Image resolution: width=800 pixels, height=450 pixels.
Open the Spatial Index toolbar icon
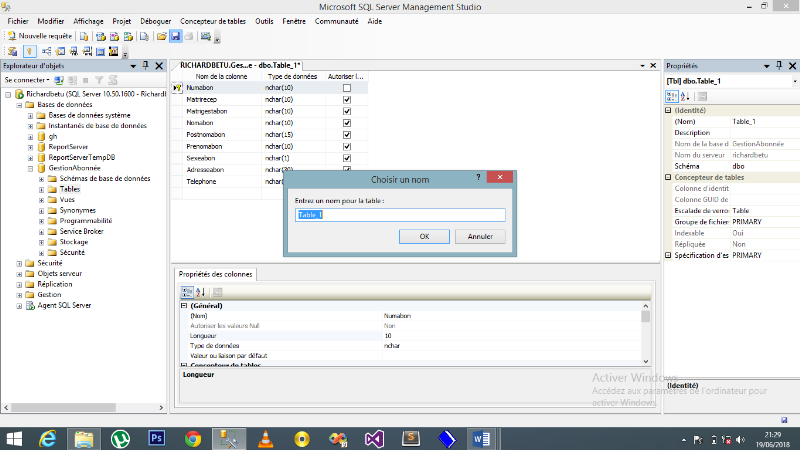(x=113, y=52)
